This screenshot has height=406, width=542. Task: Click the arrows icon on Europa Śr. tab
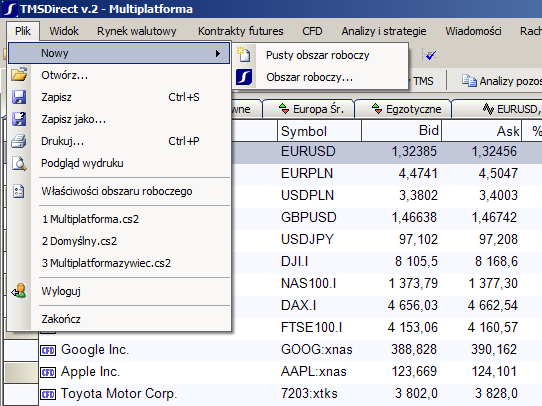pyautogui.click(x=284, y=109)
